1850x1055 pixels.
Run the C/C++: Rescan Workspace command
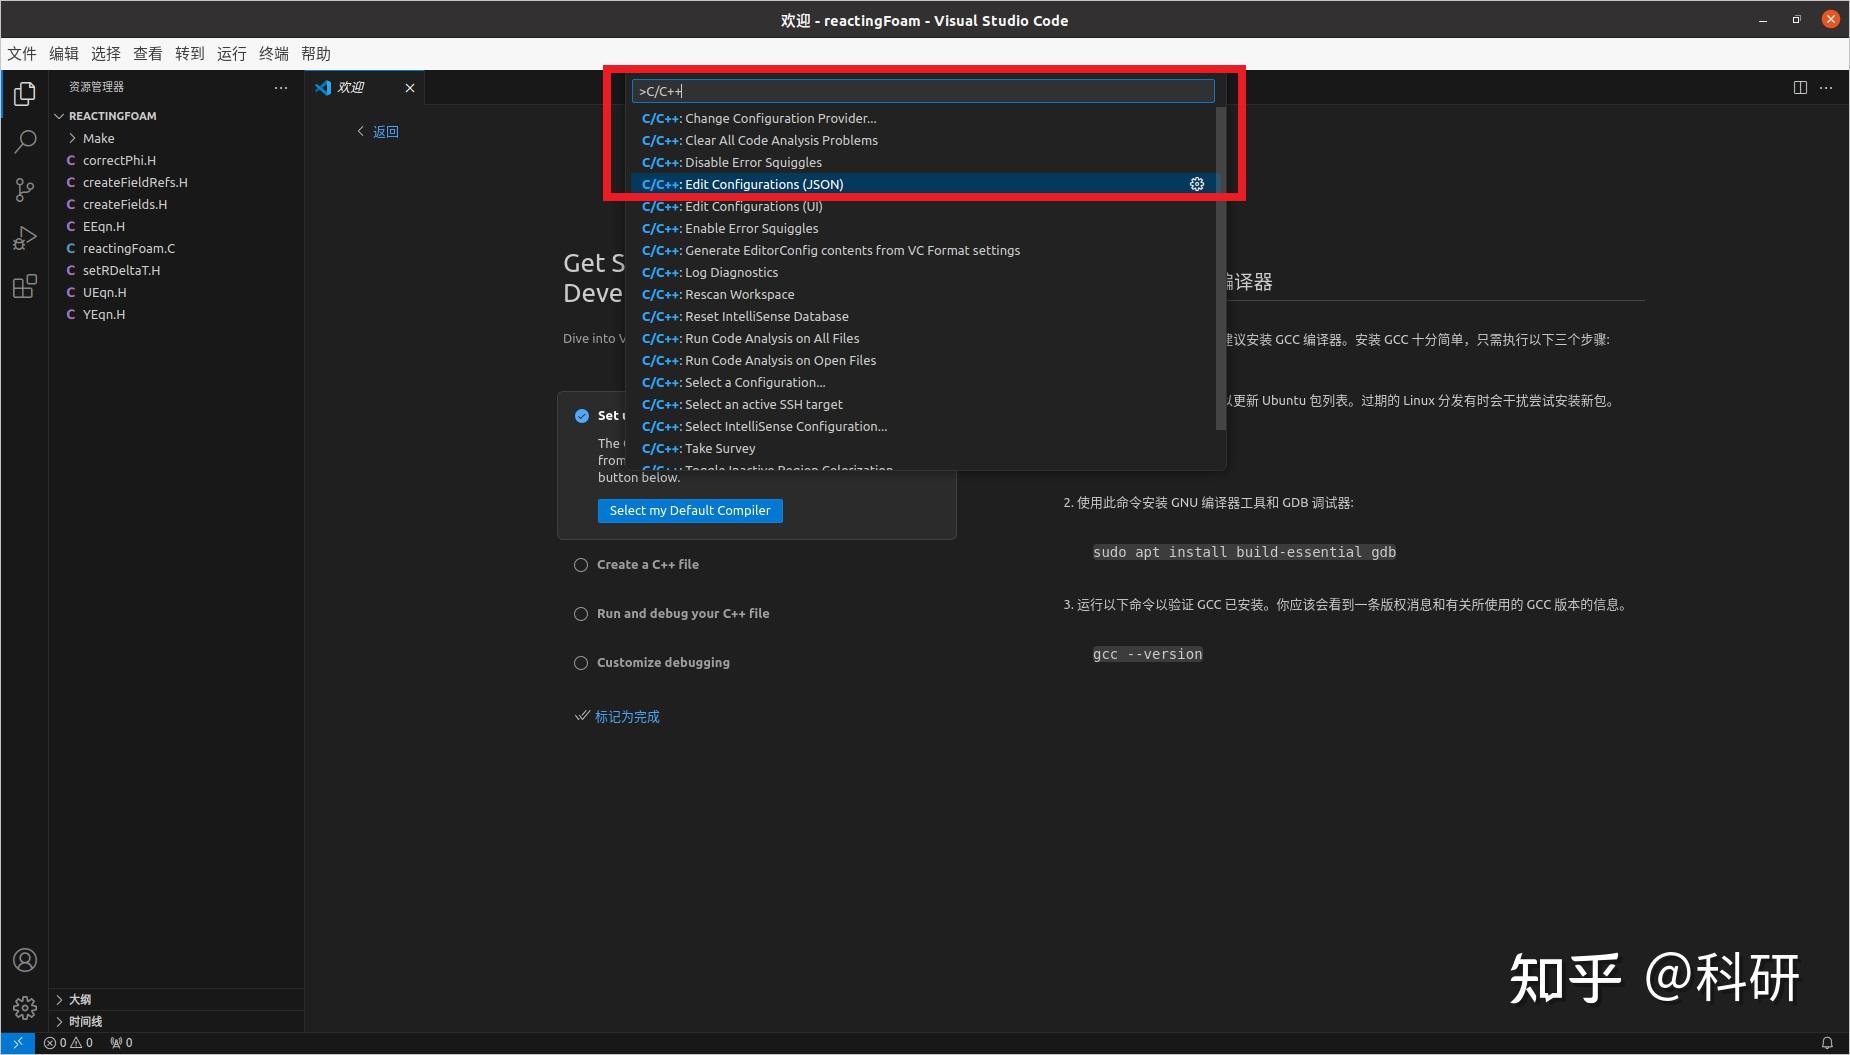click(718, 294)
